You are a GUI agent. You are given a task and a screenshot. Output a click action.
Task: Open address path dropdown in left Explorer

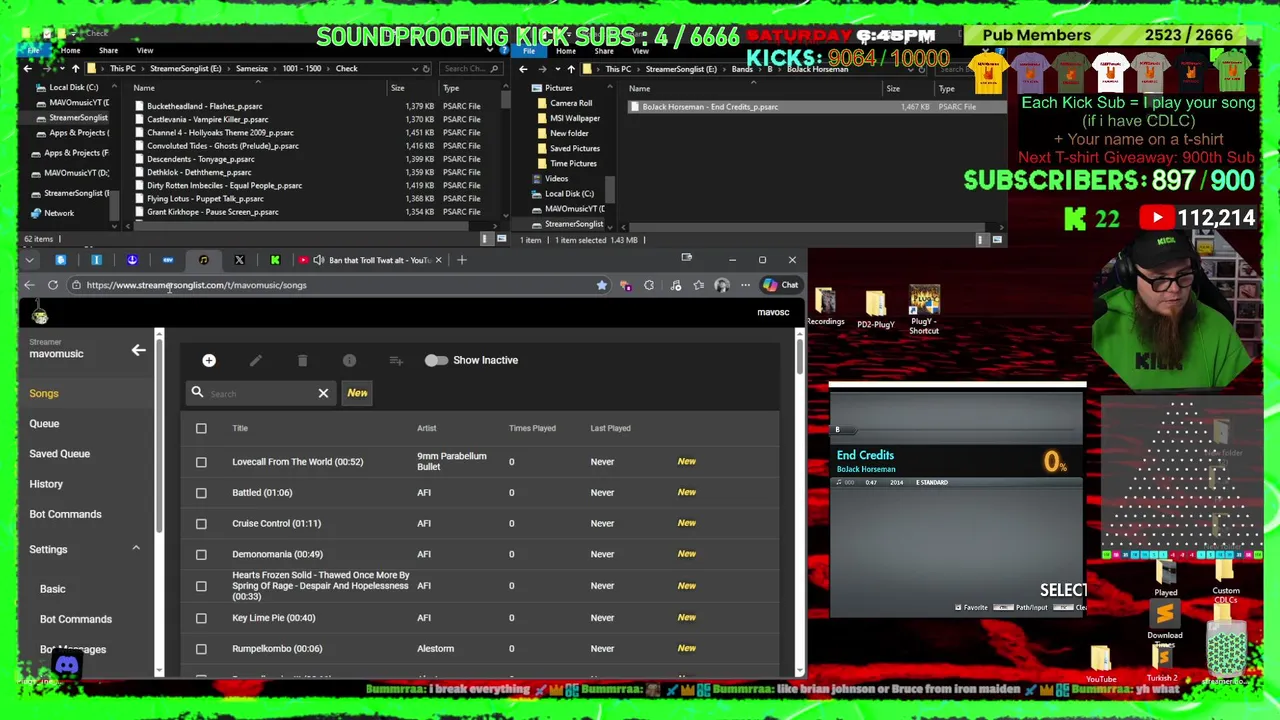click(x=413, y=69)
